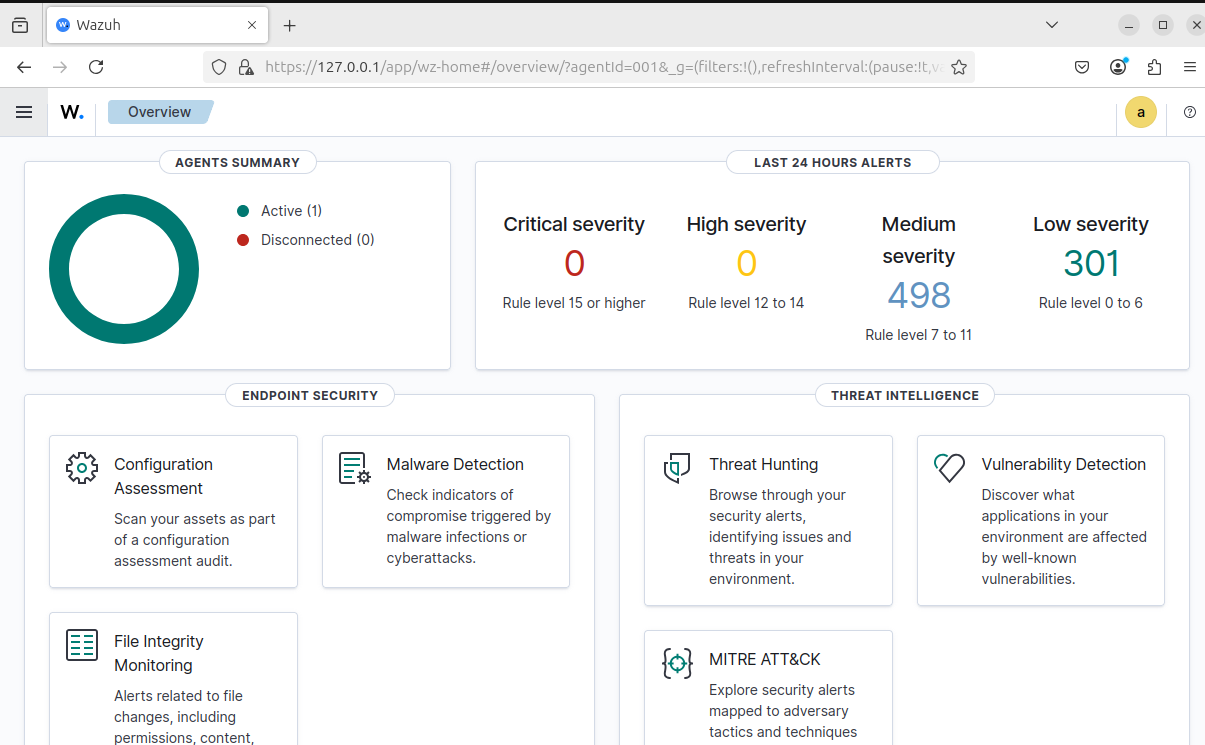Click the Malware Detection icon

click(x=355, y=468)
